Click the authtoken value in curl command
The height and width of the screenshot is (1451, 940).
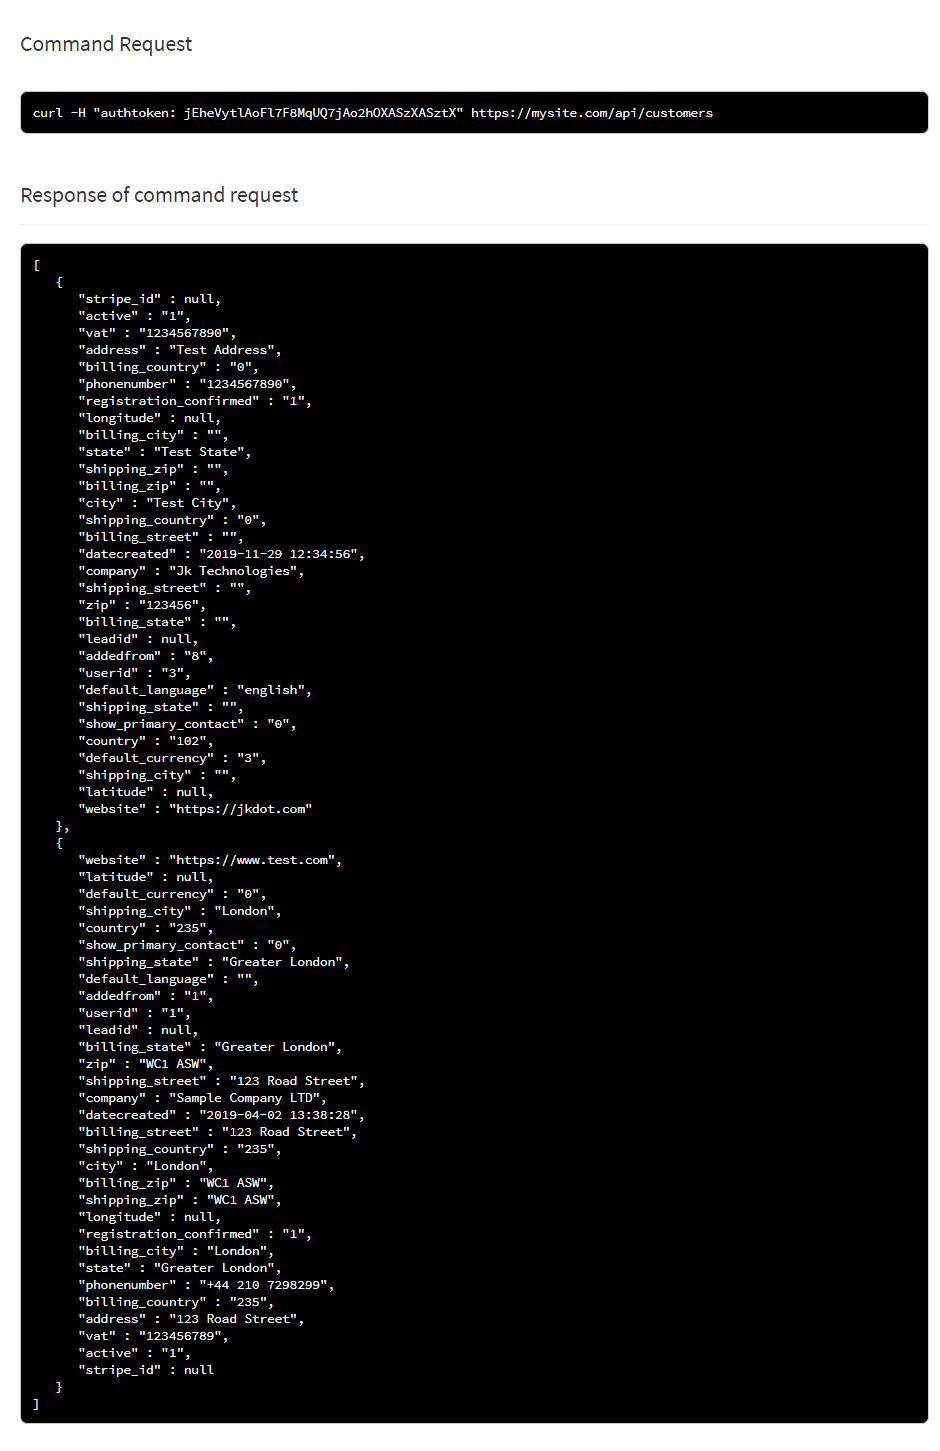tap(323, 113)
